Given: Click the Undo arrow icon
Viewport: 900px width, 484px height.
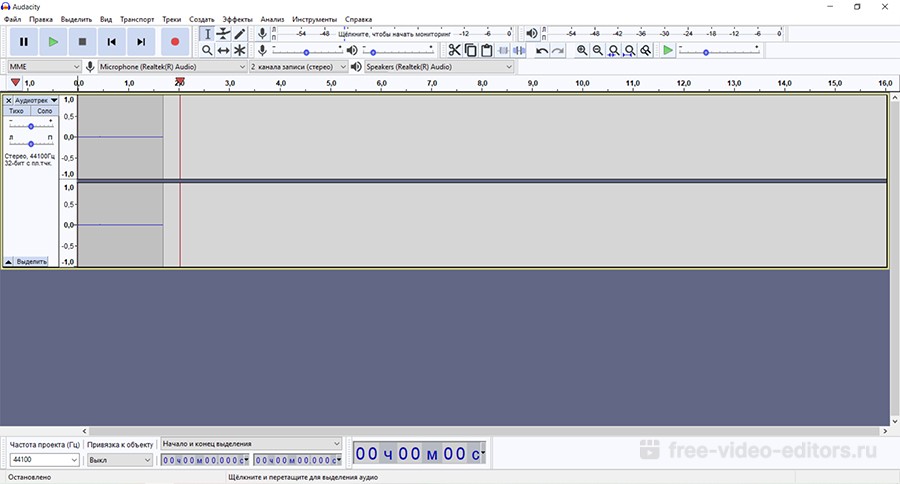Looking at the screenshot, I should coord(541,51).
